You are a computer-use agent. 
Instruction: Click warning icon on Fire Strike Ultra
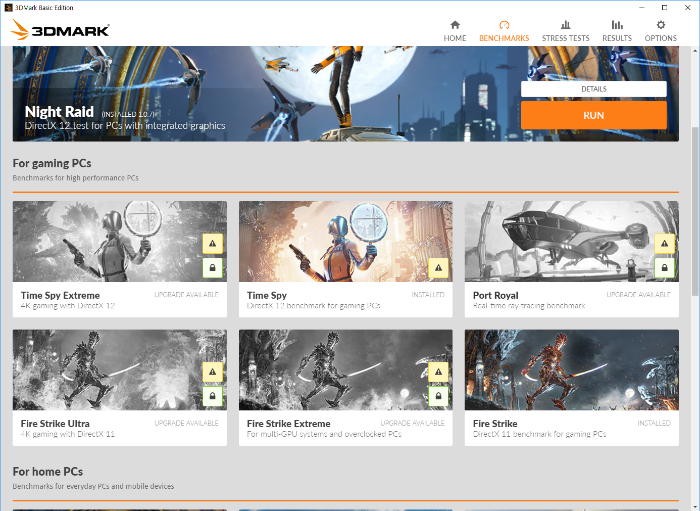[212, 372]
